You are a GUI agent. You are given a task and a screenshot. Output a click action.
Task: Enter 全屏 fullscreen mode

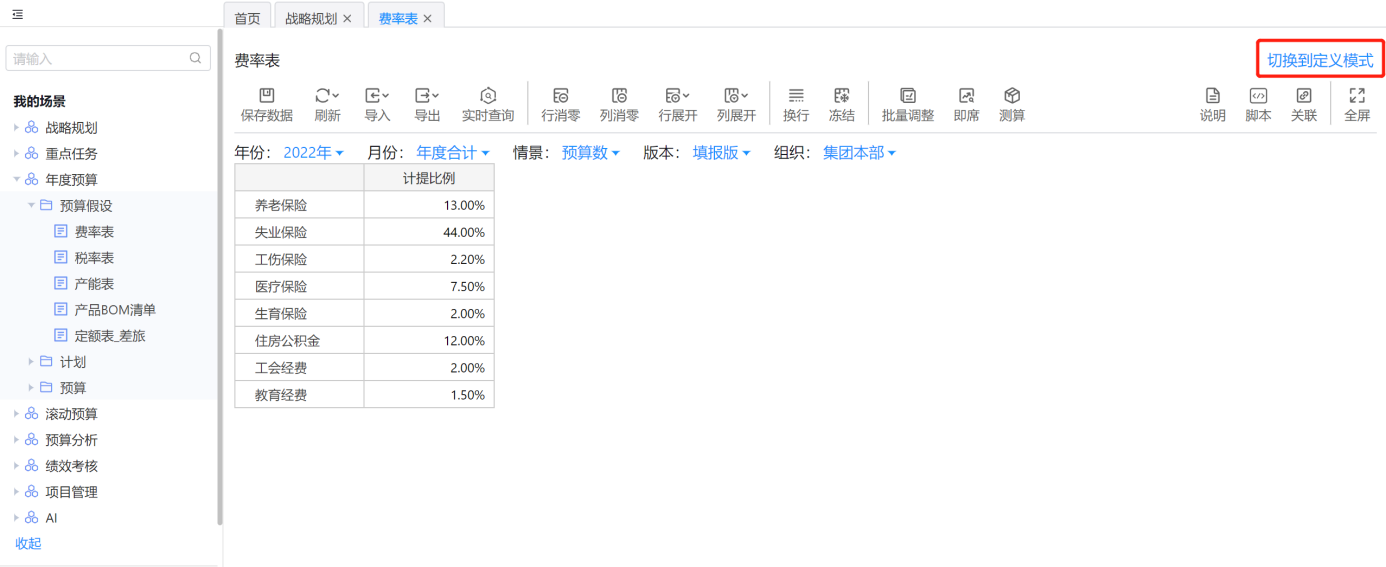[1357, 96]
